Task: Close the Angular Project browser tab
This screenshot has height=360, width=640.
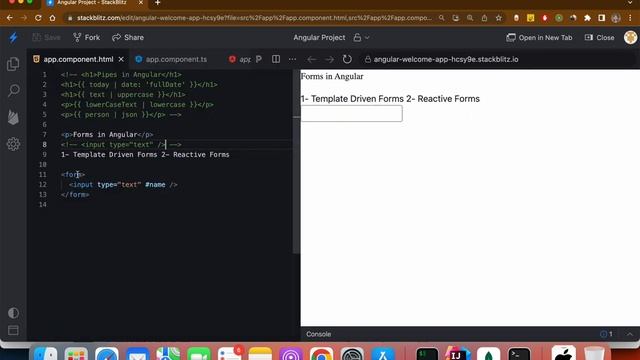Action: (141, 3)
